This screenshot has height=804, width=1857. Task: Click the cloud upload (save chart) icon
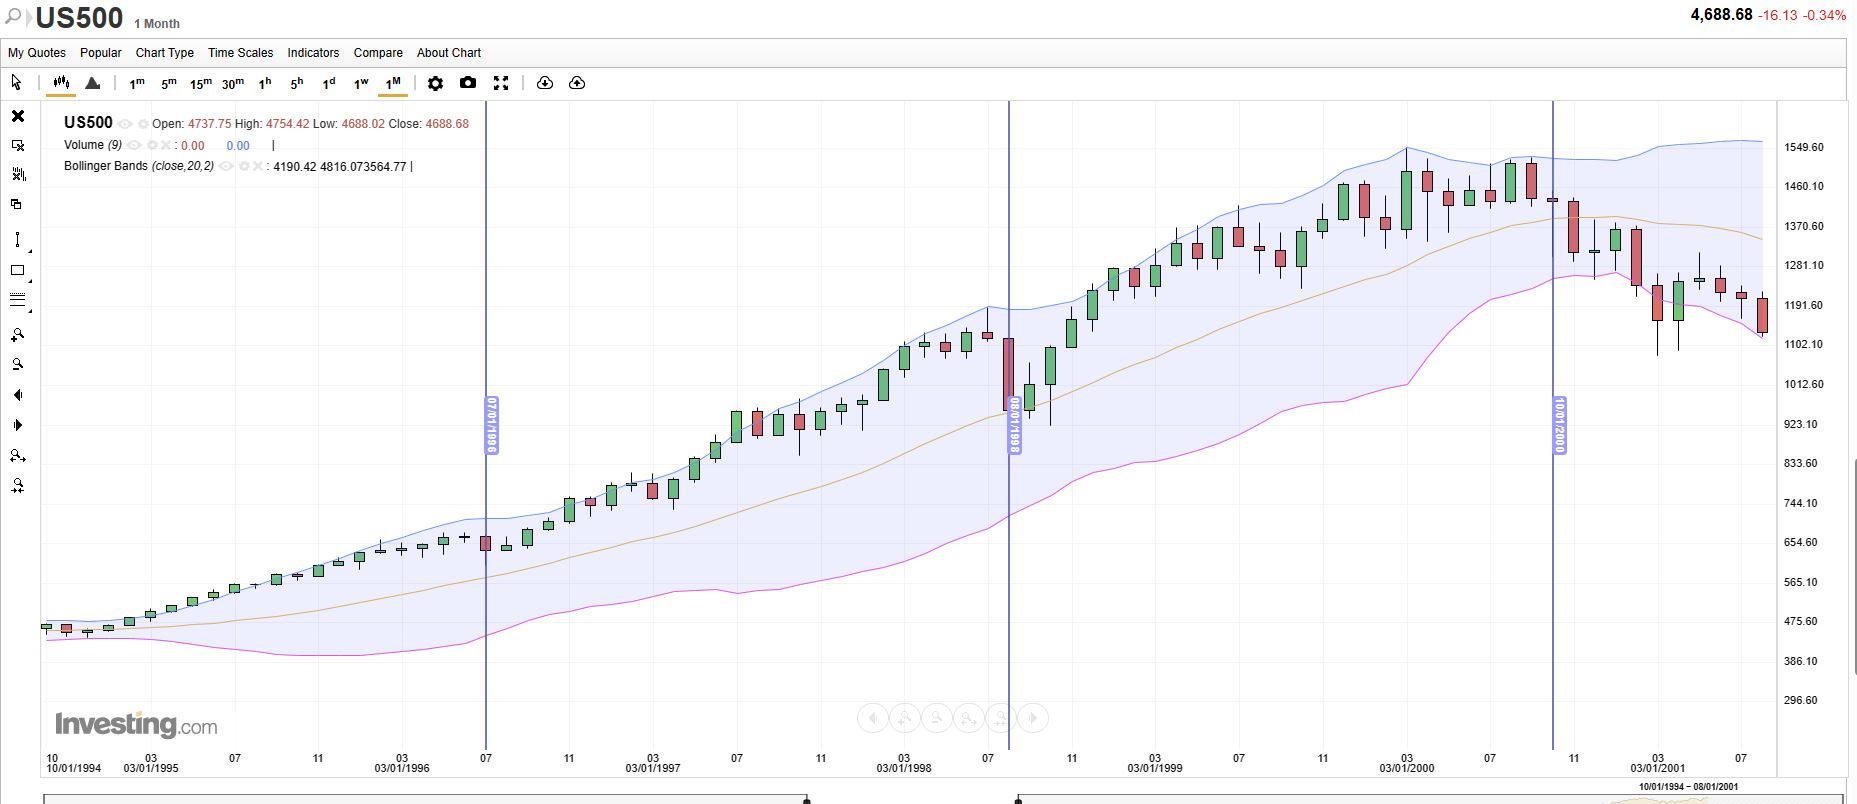577,83
